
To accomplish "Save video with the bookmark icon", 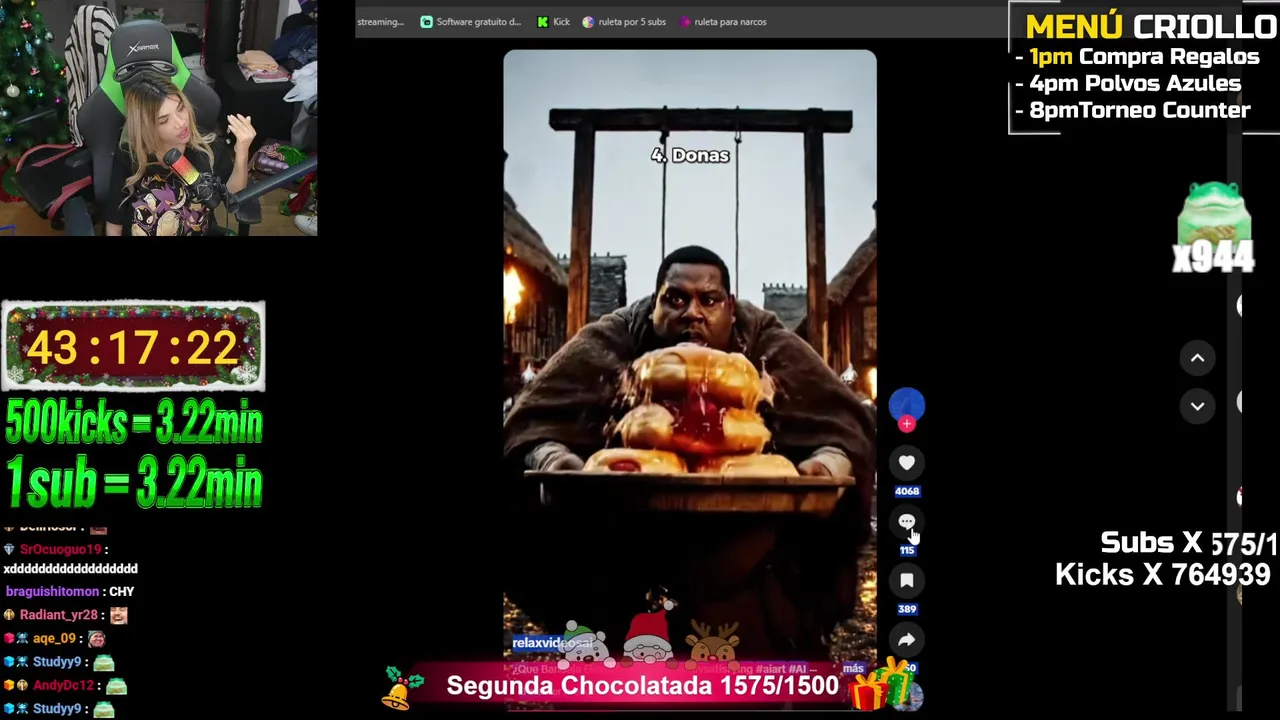I will [x=906, y=580].
